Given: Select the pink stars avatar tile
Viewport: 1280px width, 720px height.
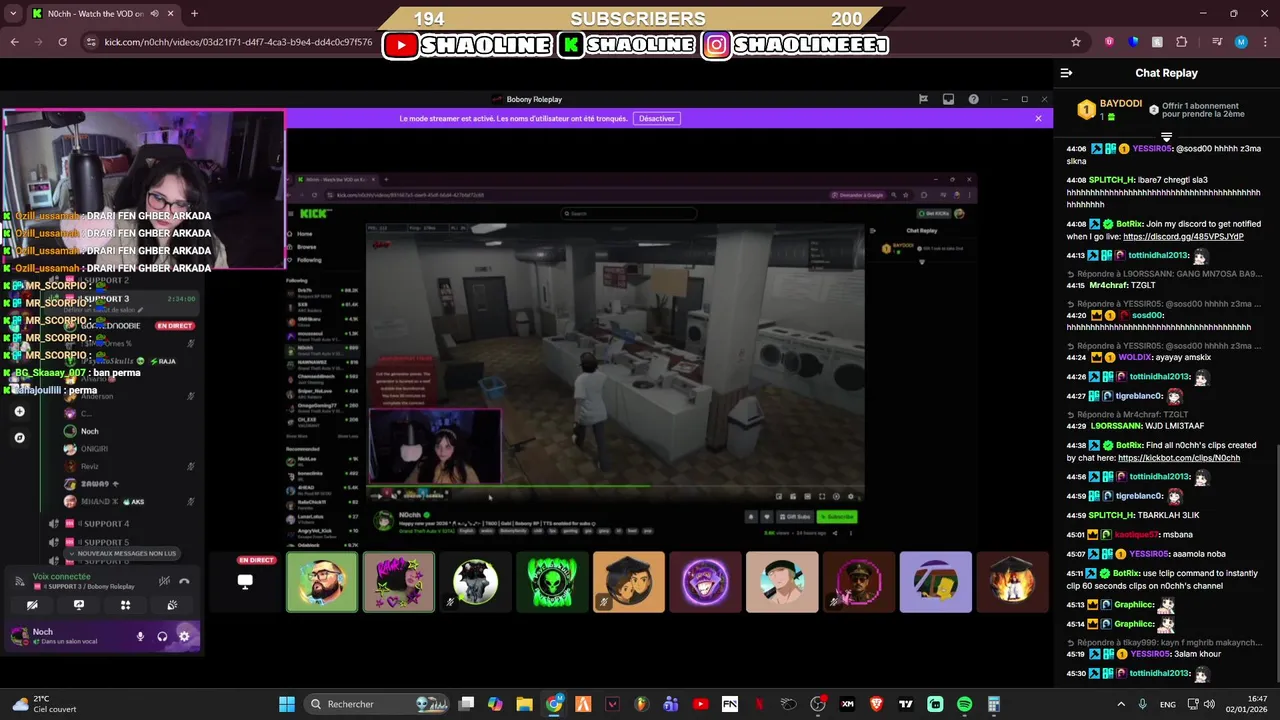Looking at the screenshot, I should click(x=398, y=582).
